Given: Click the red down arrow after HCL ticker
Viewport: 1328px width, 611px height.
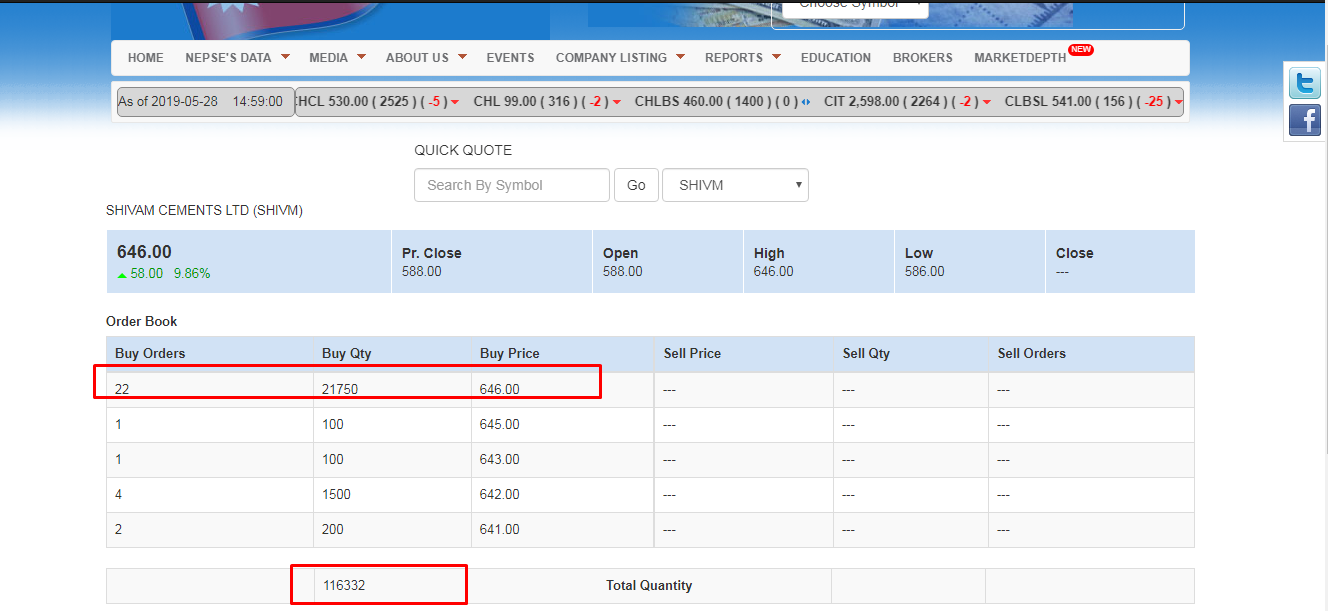Looking at the screenshot, I should coord(455,102).
